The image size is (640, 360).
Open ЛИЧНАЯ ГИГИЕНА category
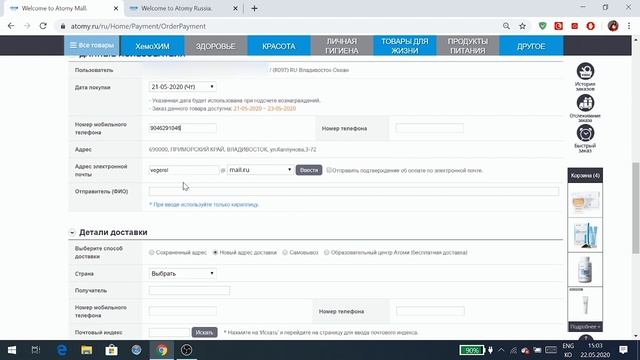[x=342, y=46]
